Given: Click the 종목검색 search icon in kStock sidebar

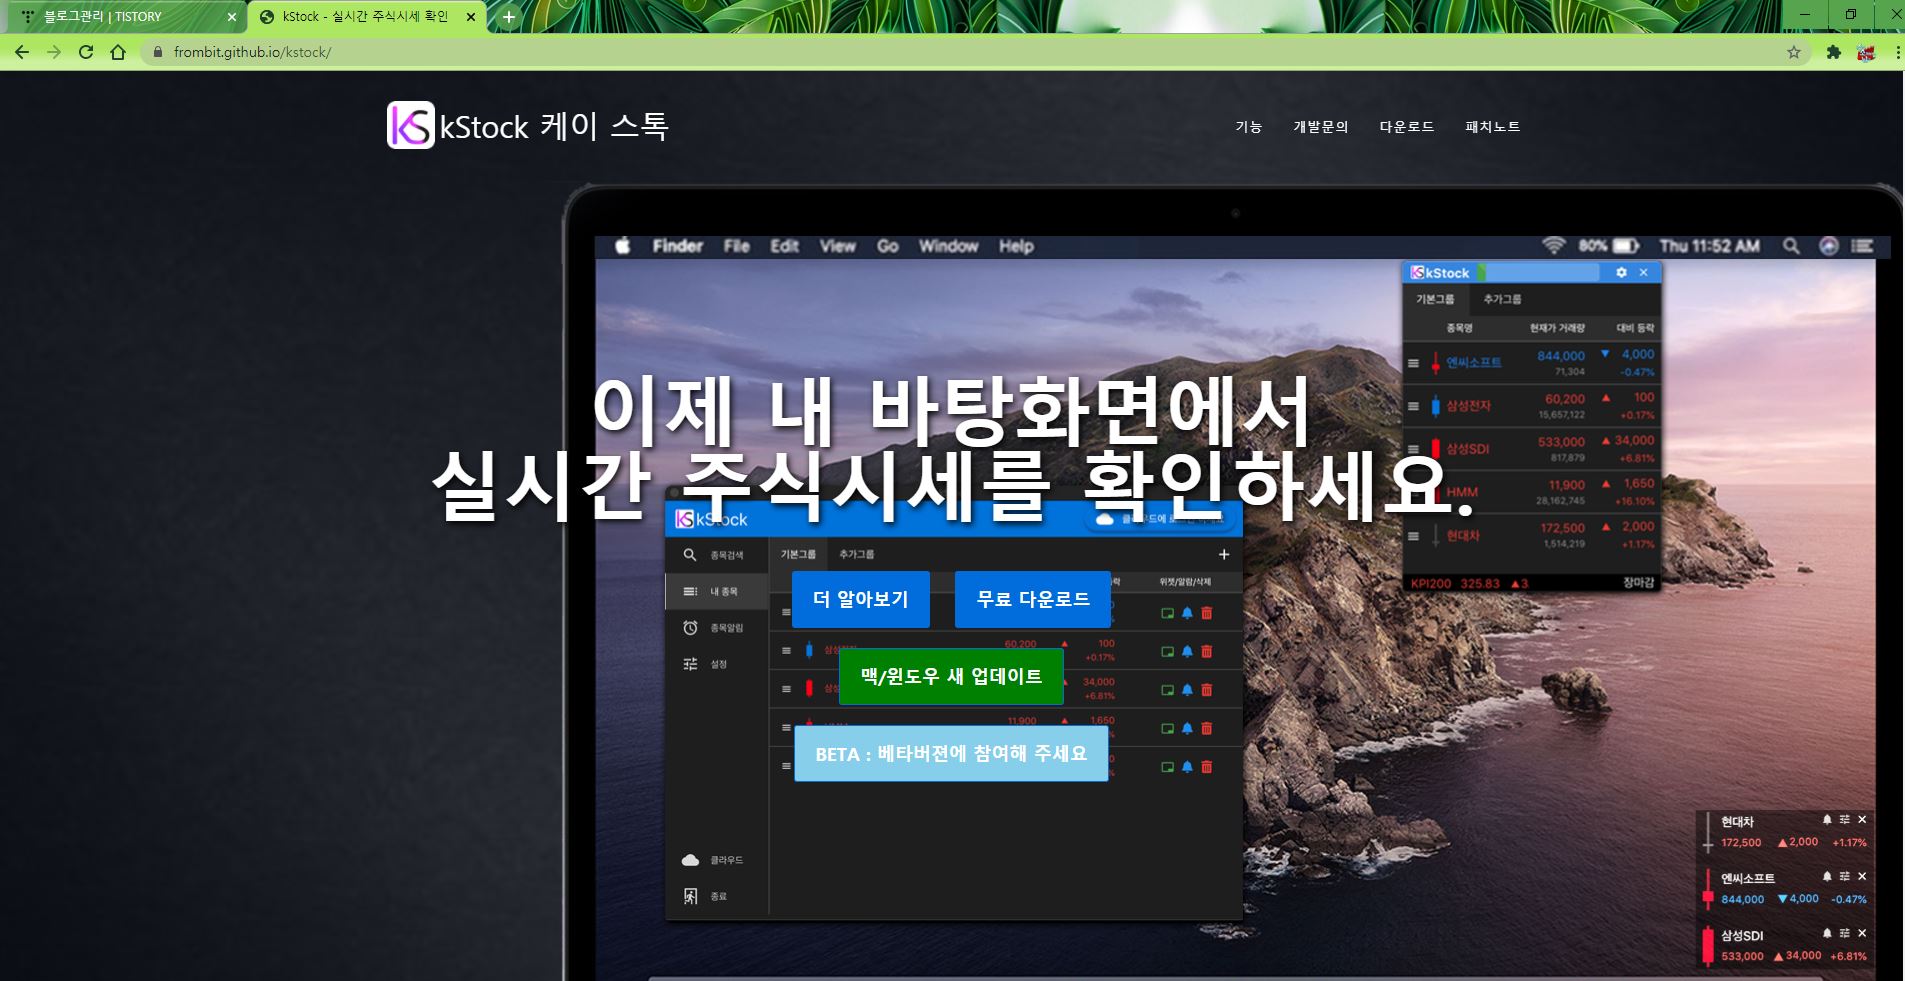Looking at the screenshot, I should tap(690, 555).
